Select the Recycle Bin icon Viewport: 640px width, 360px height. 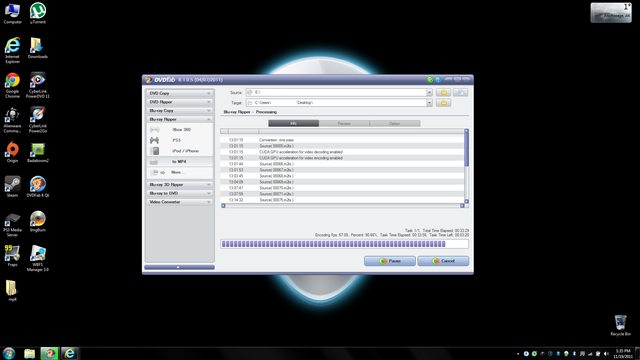click(620, 325)
